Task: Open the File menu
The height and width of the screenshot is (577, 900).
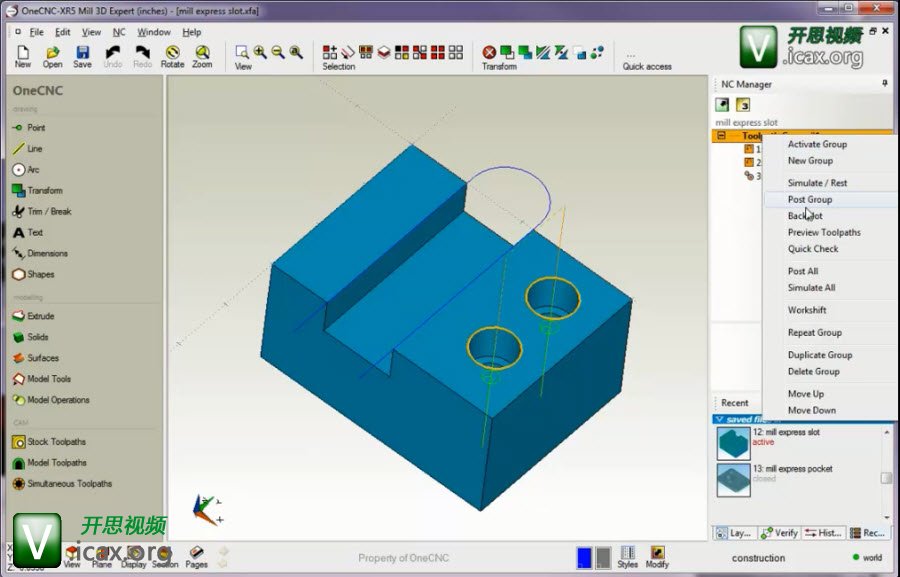Action: tap(36, 32)
